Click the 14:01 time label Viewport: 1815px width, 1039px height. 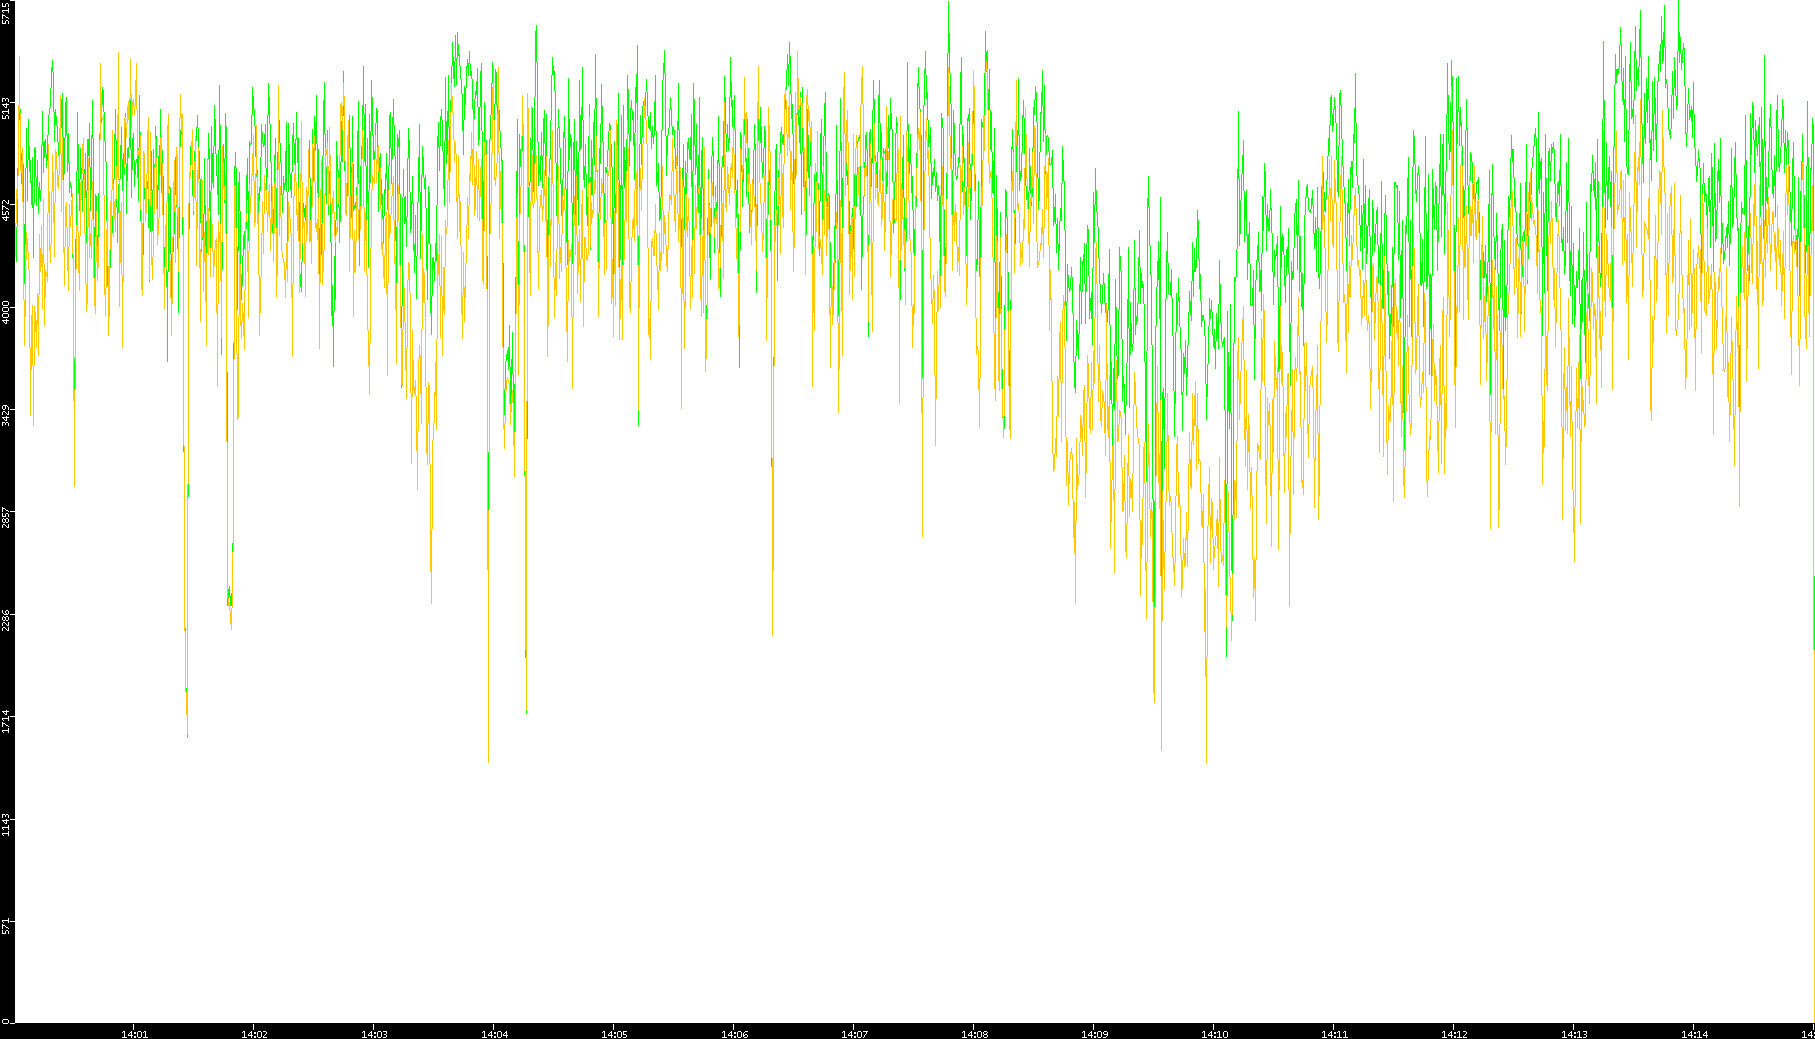(134, 1034)
